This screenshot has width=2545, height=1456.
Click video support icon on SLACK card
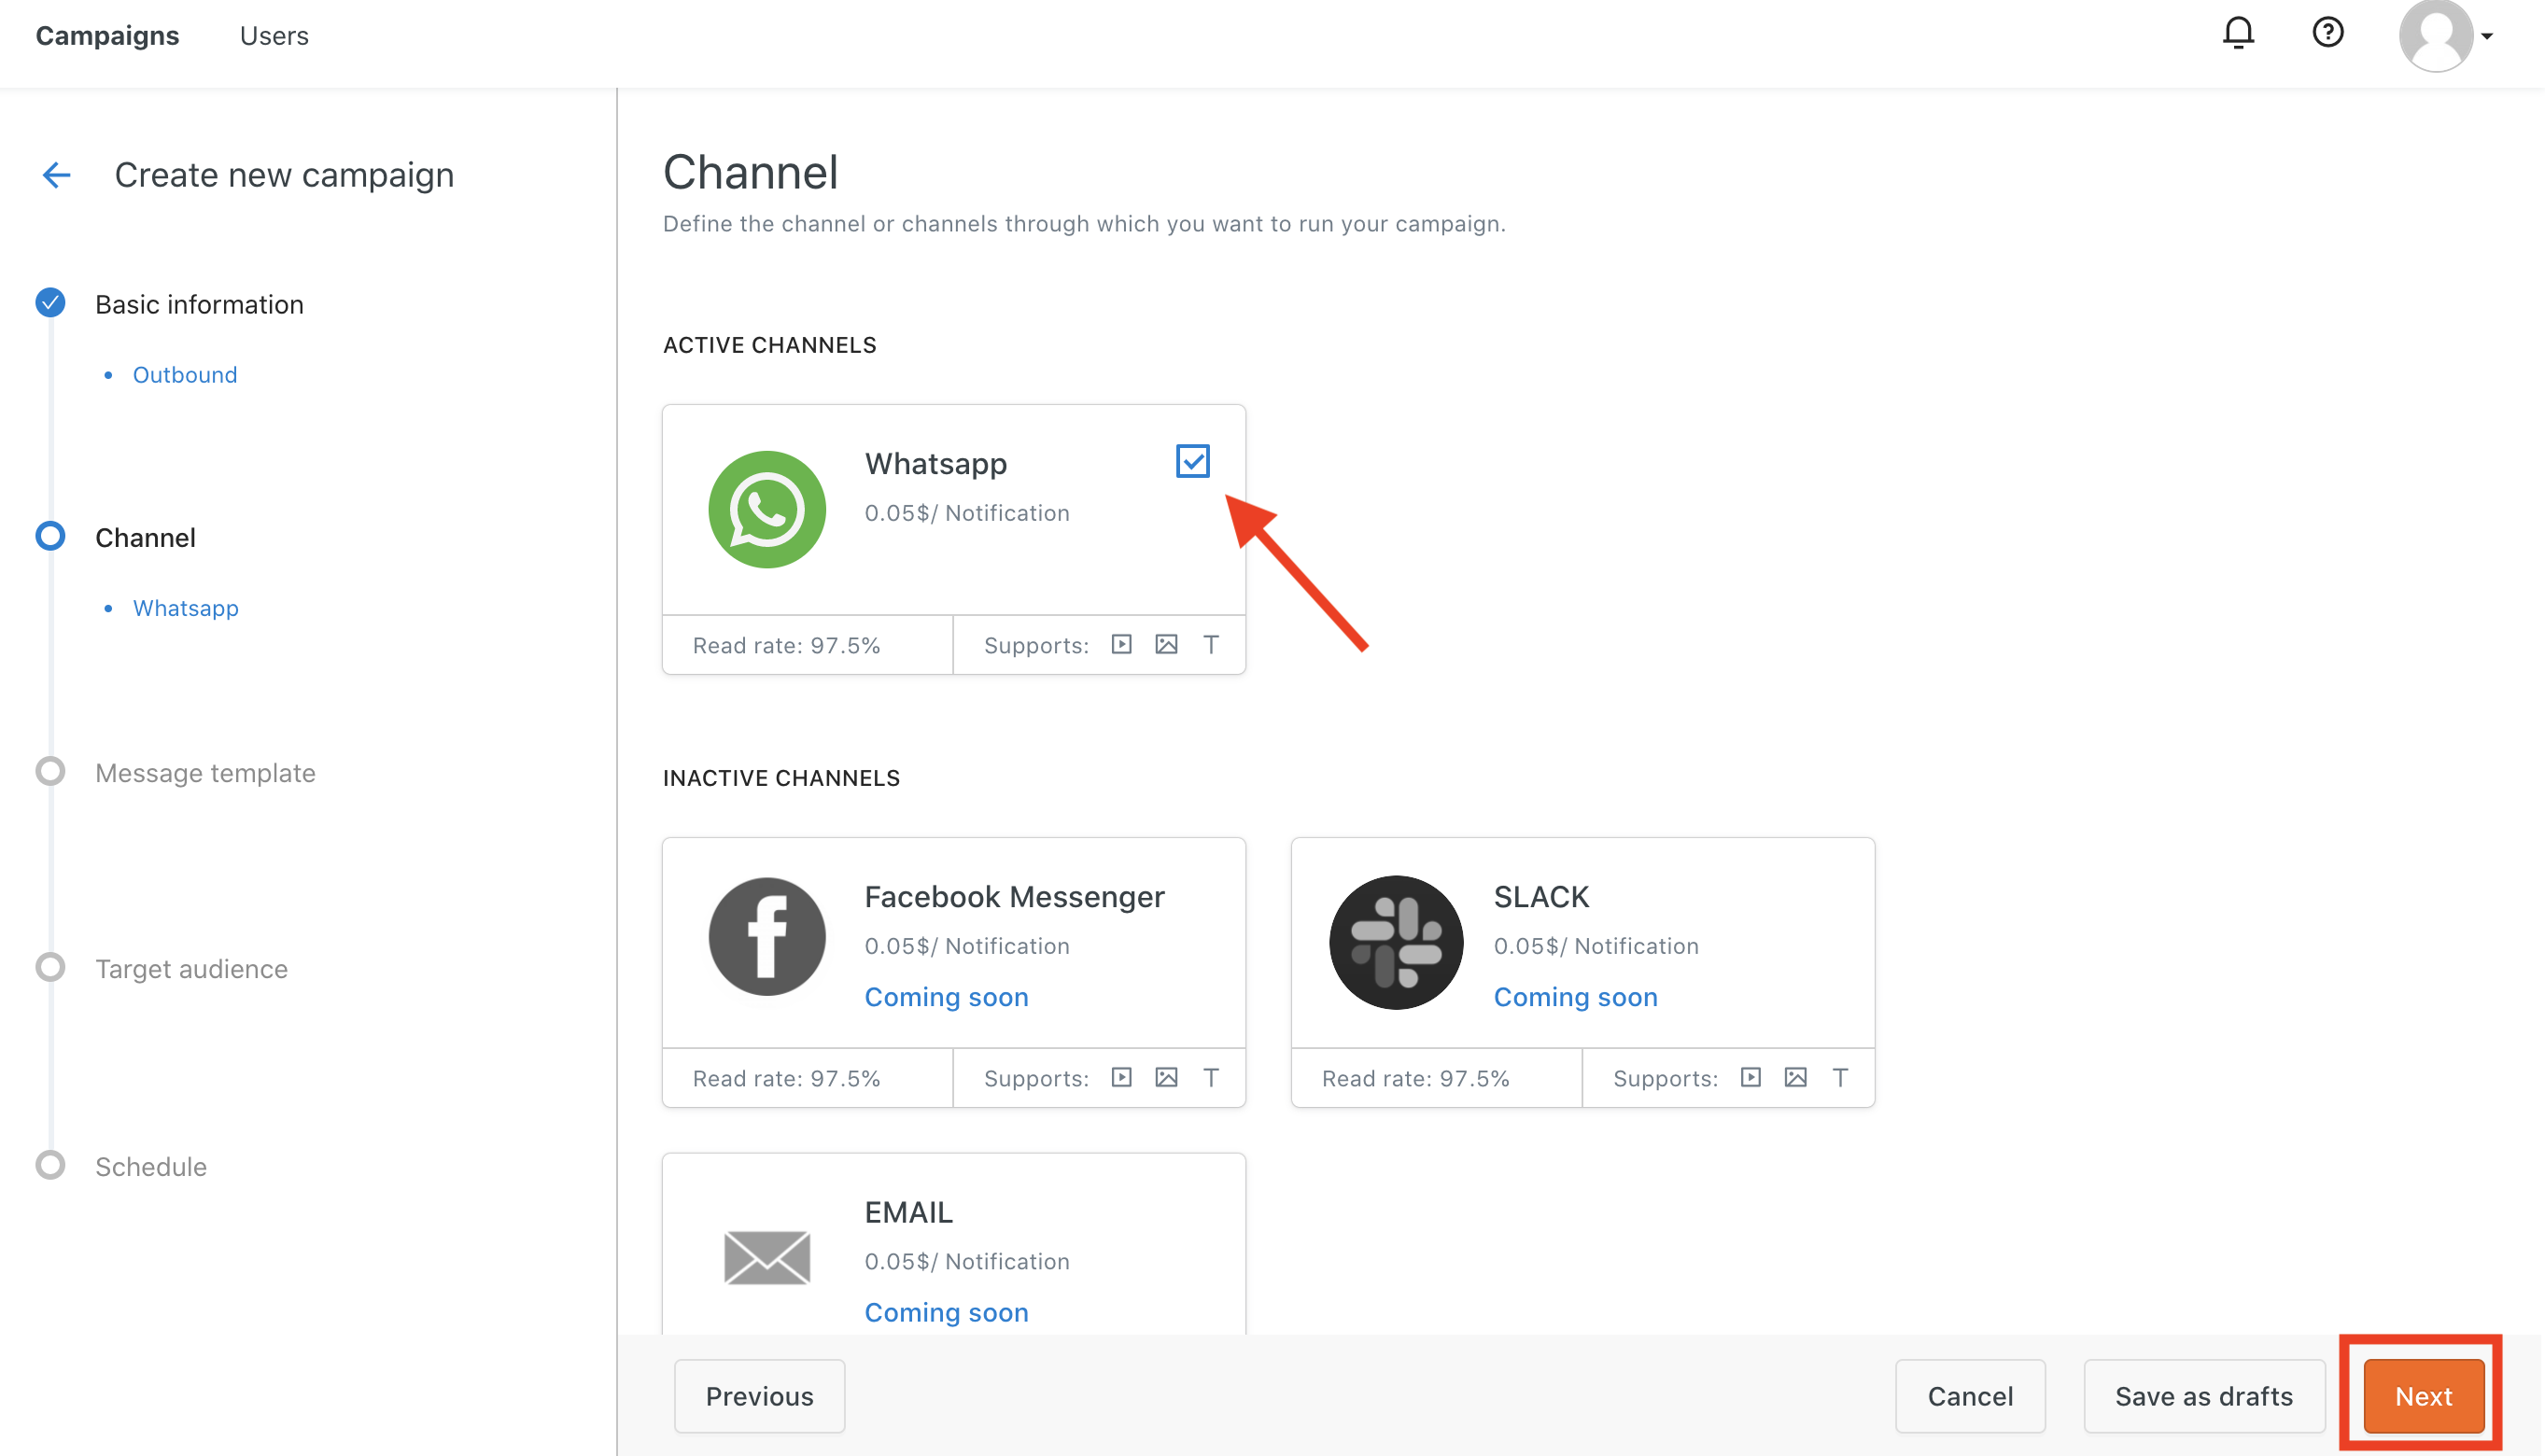click(x=1751, y=1077)
